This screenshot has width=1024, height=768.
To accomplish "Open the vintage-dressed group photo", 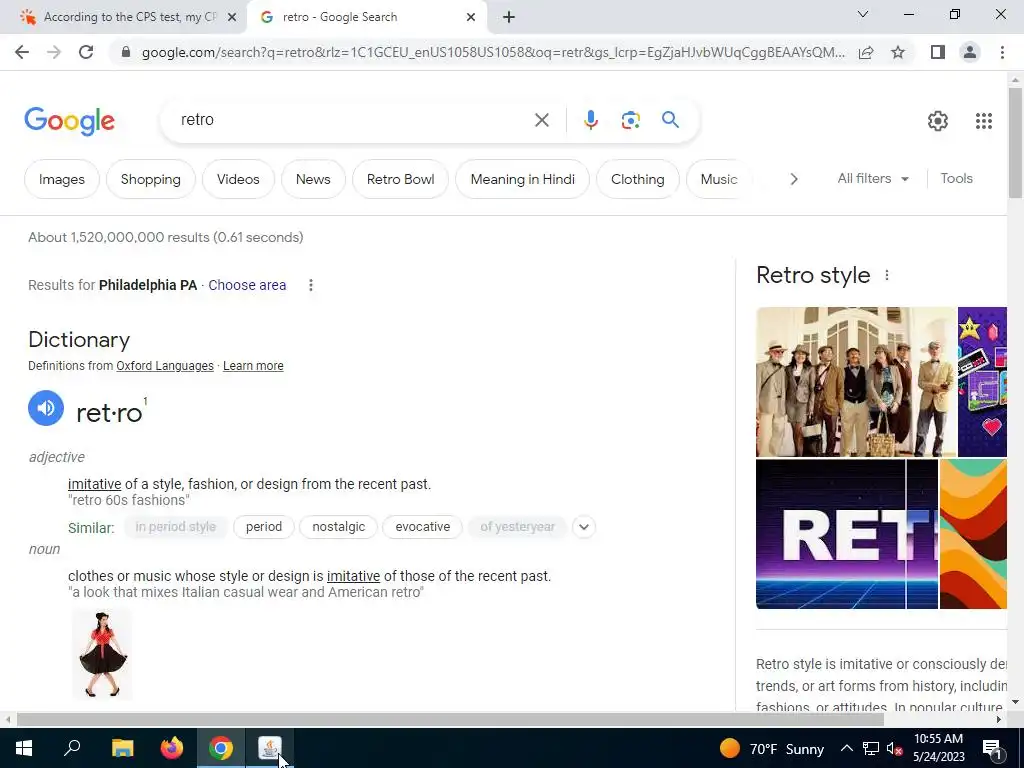I will [856, 382].
